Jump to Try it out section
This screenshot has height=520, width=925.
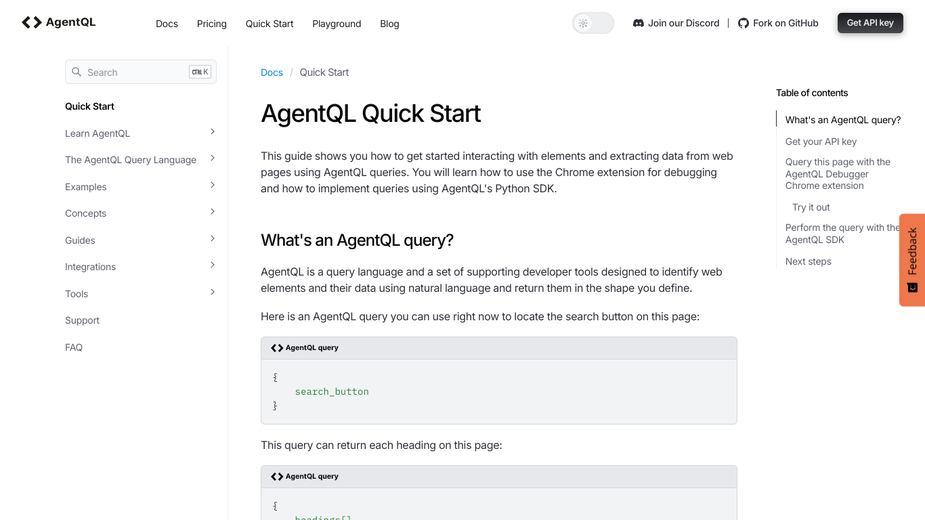(811, 207)
